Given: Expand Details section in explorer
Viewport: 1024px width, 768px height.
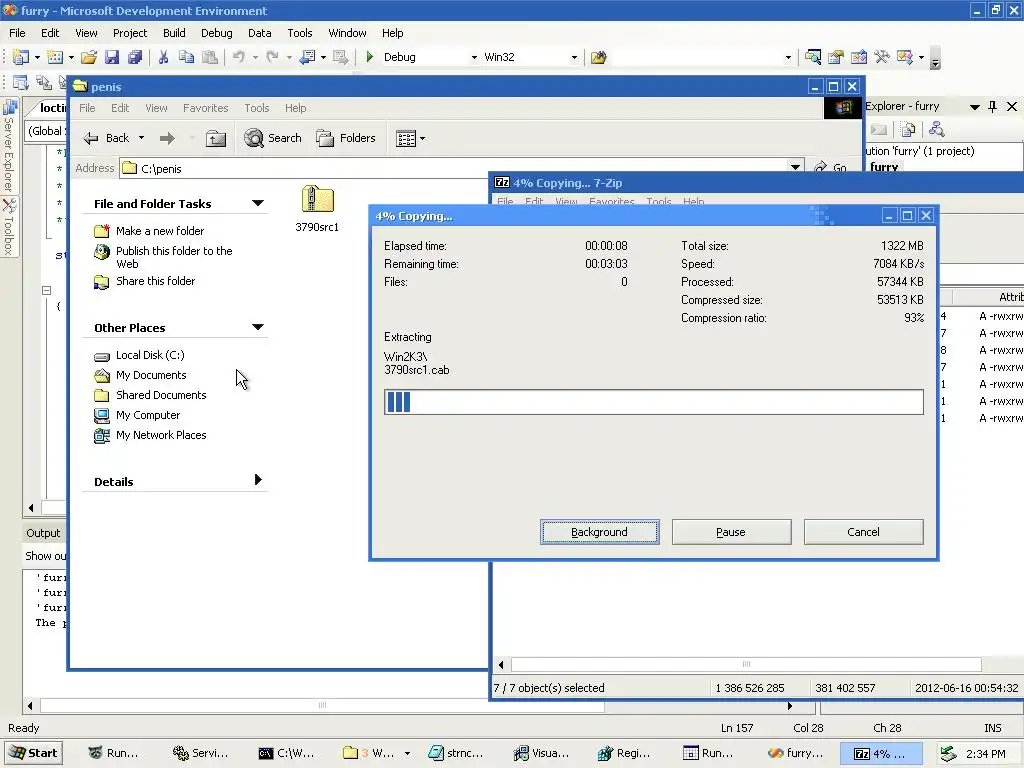Looking at the screenshot, I should 258,480.
